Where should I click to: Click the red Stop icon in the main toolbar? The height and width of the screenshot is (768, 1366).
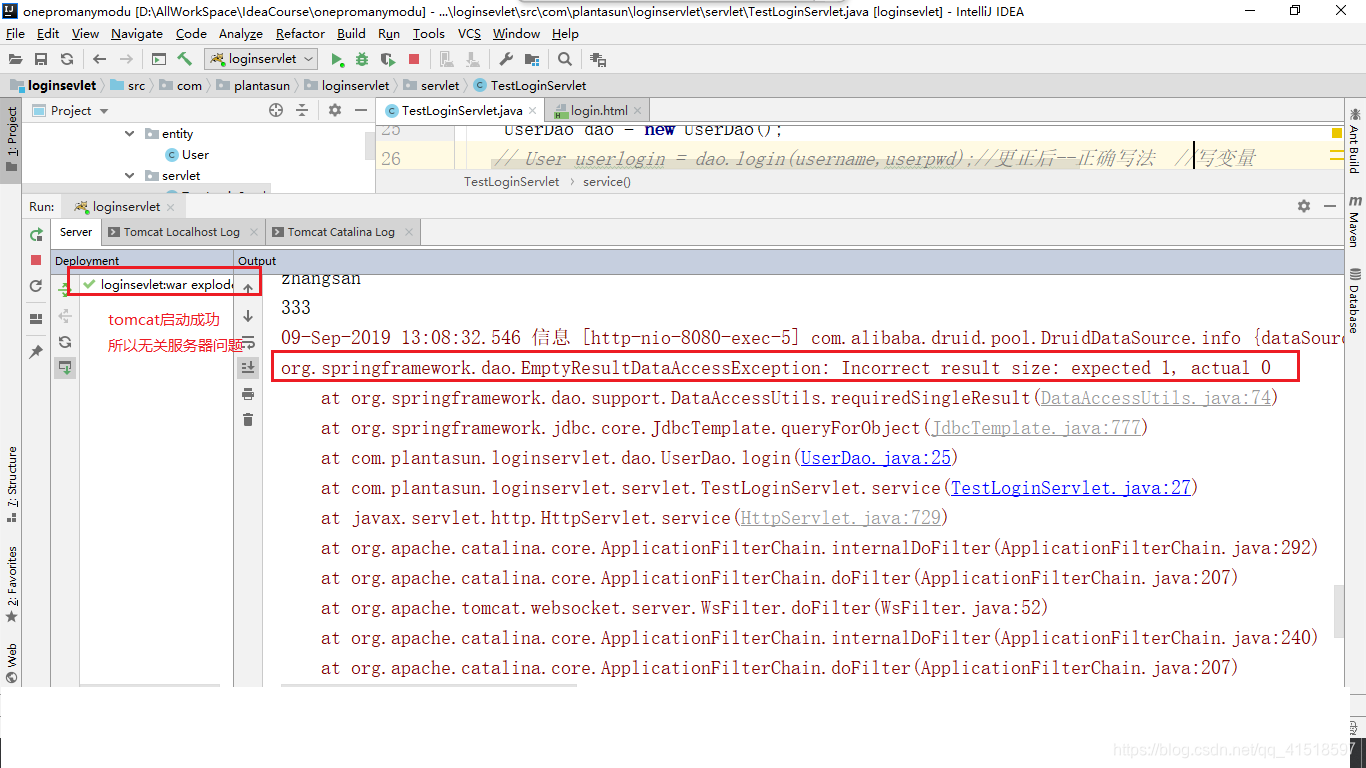(x=414, y=59)
